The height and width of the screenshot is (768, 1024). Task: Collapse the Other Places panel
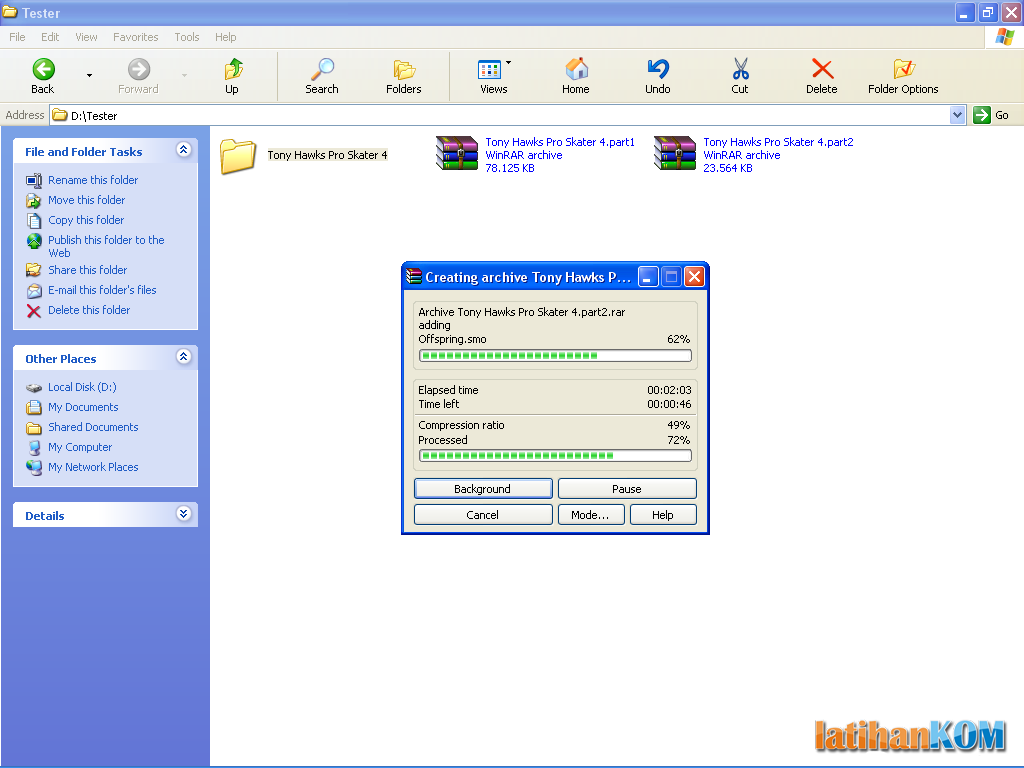pos(184,357)
